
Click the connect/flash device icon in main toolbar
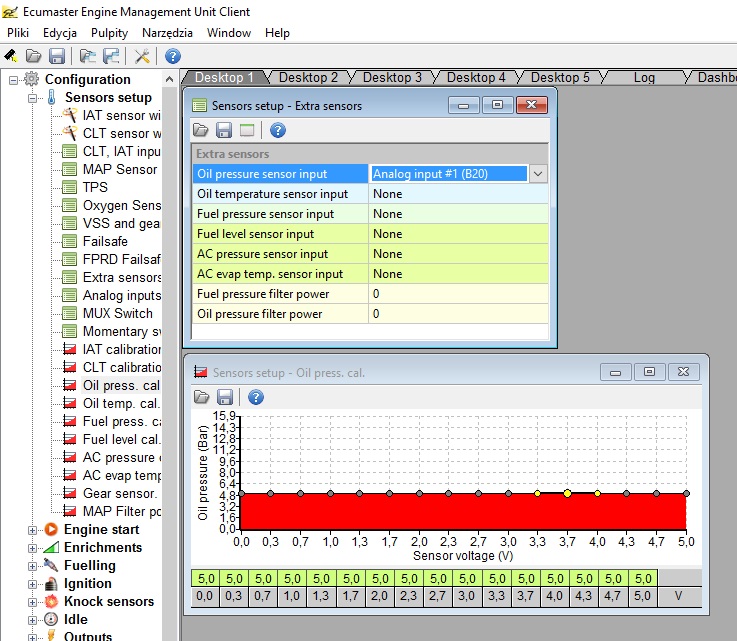pyautogui.click(x=10, y=56)
